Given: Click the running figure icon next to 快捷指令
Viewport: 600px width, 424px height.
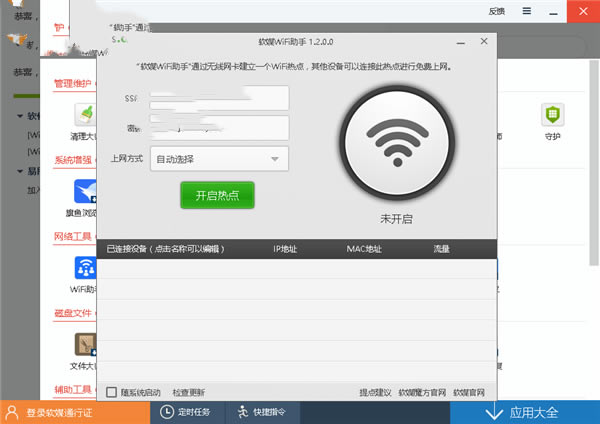Looking at the screenshot, I should [x=243, y=412].
